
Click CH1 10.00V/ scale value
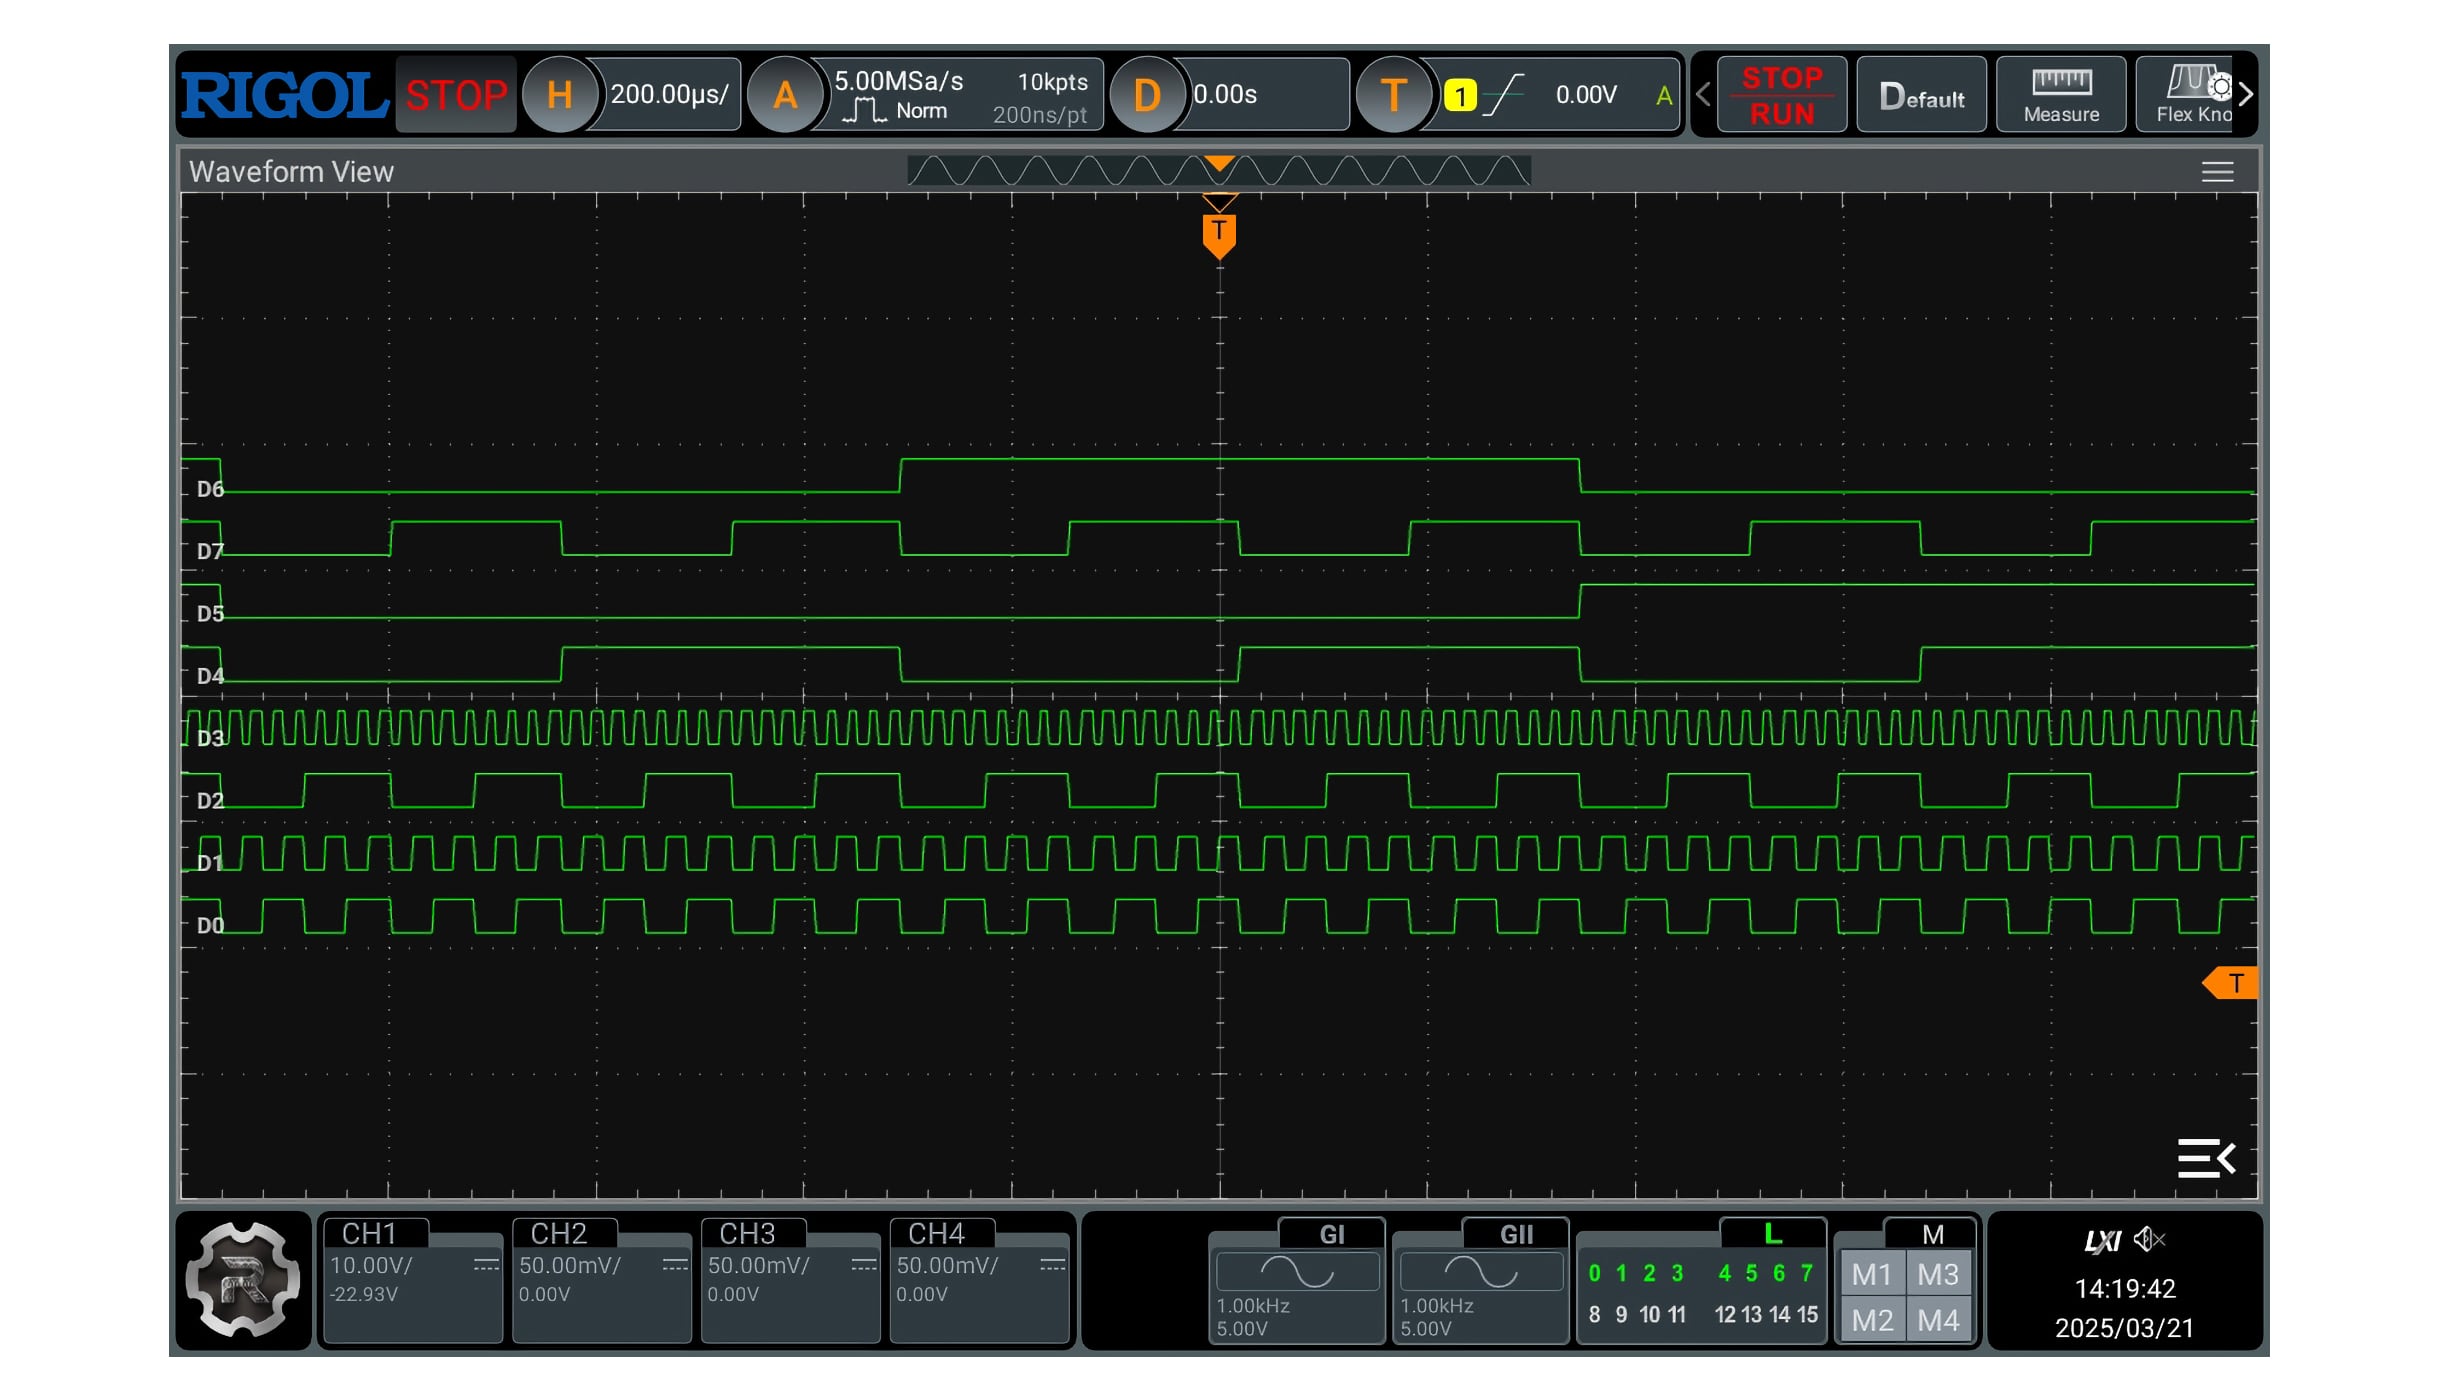tap(371, 1265)
